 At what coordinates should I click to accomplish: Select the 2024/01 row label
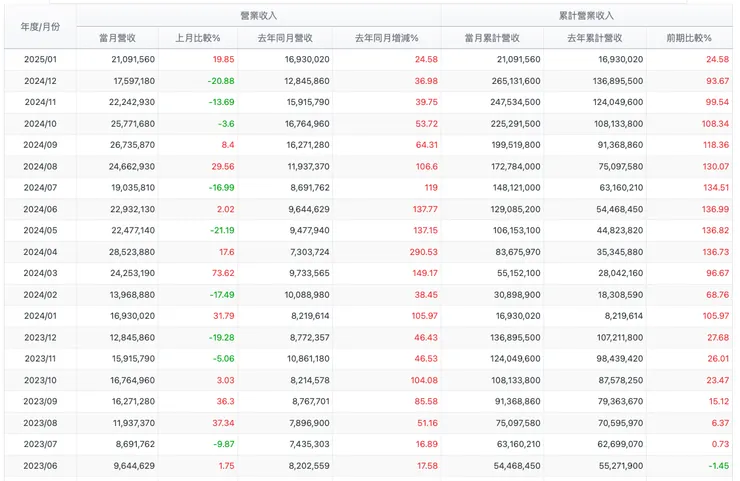40,316
